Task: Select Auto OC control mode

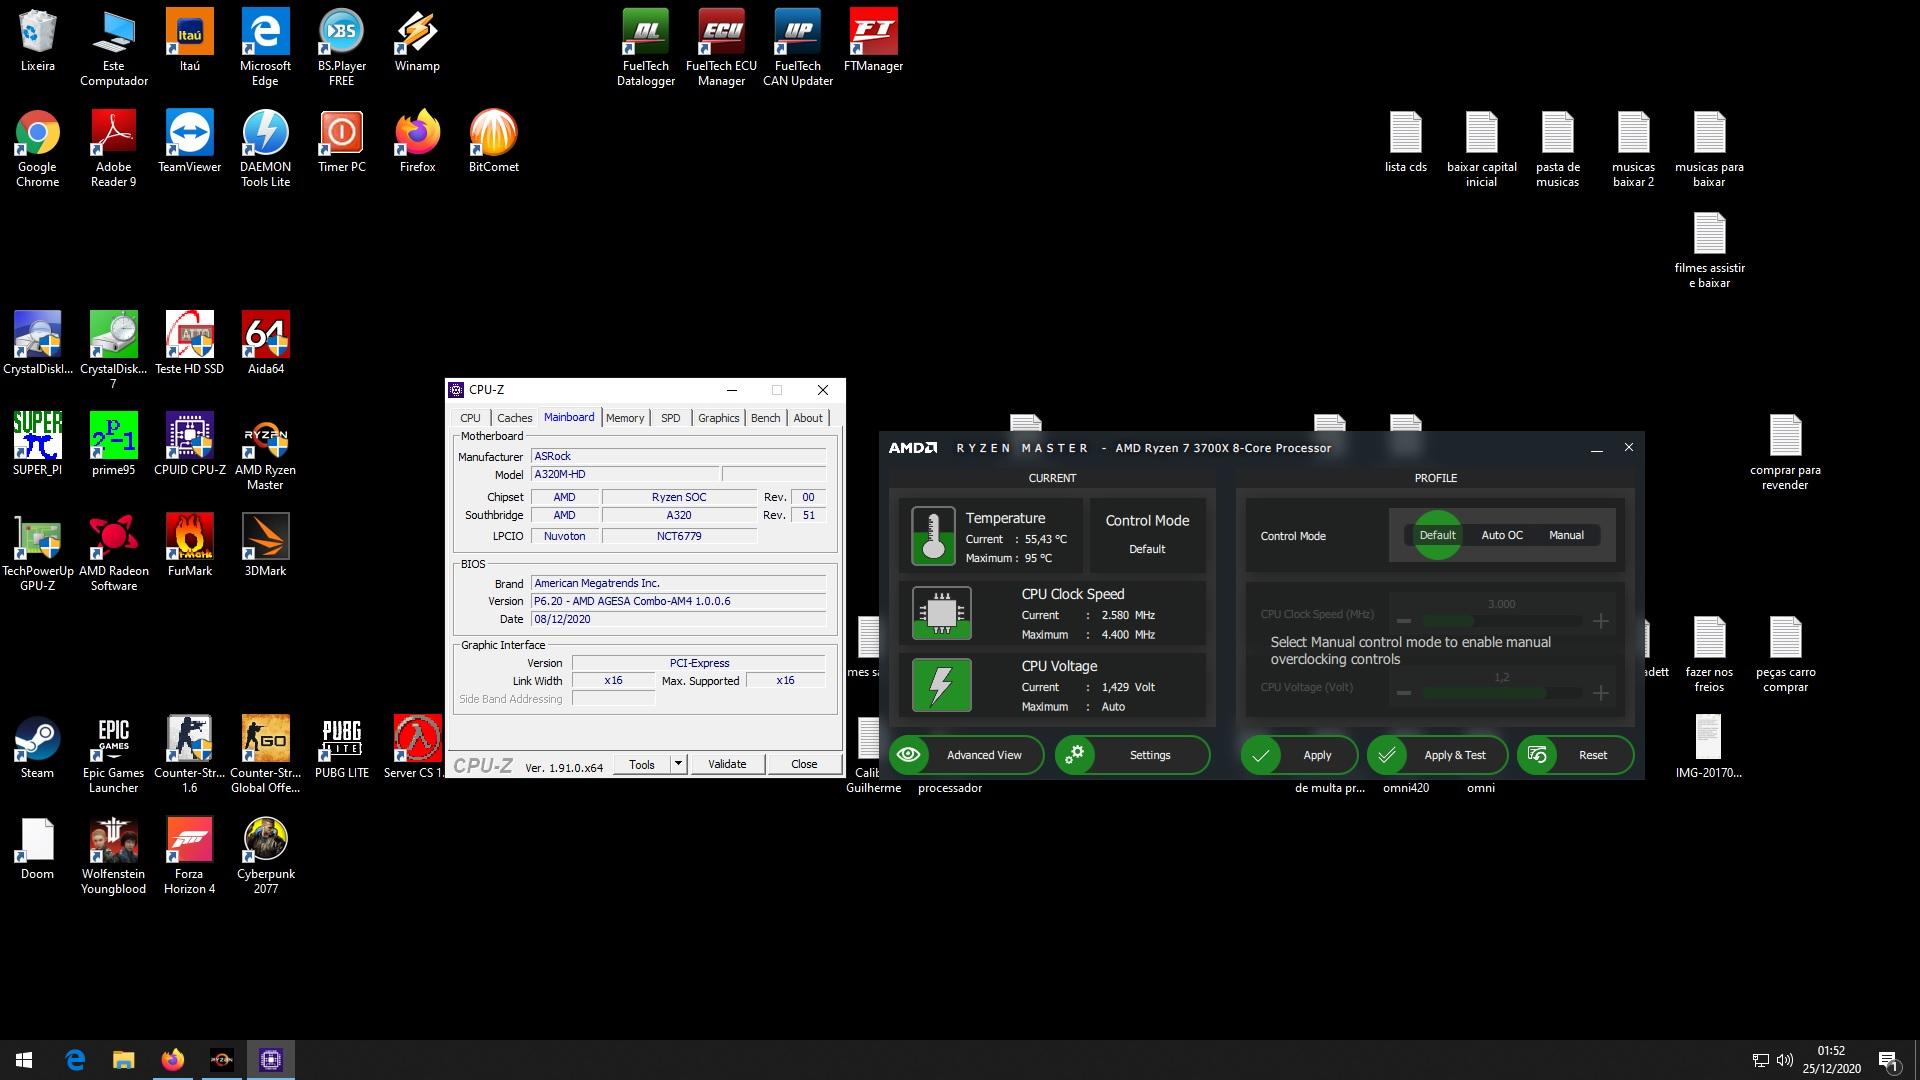Action: (1502, 535)
